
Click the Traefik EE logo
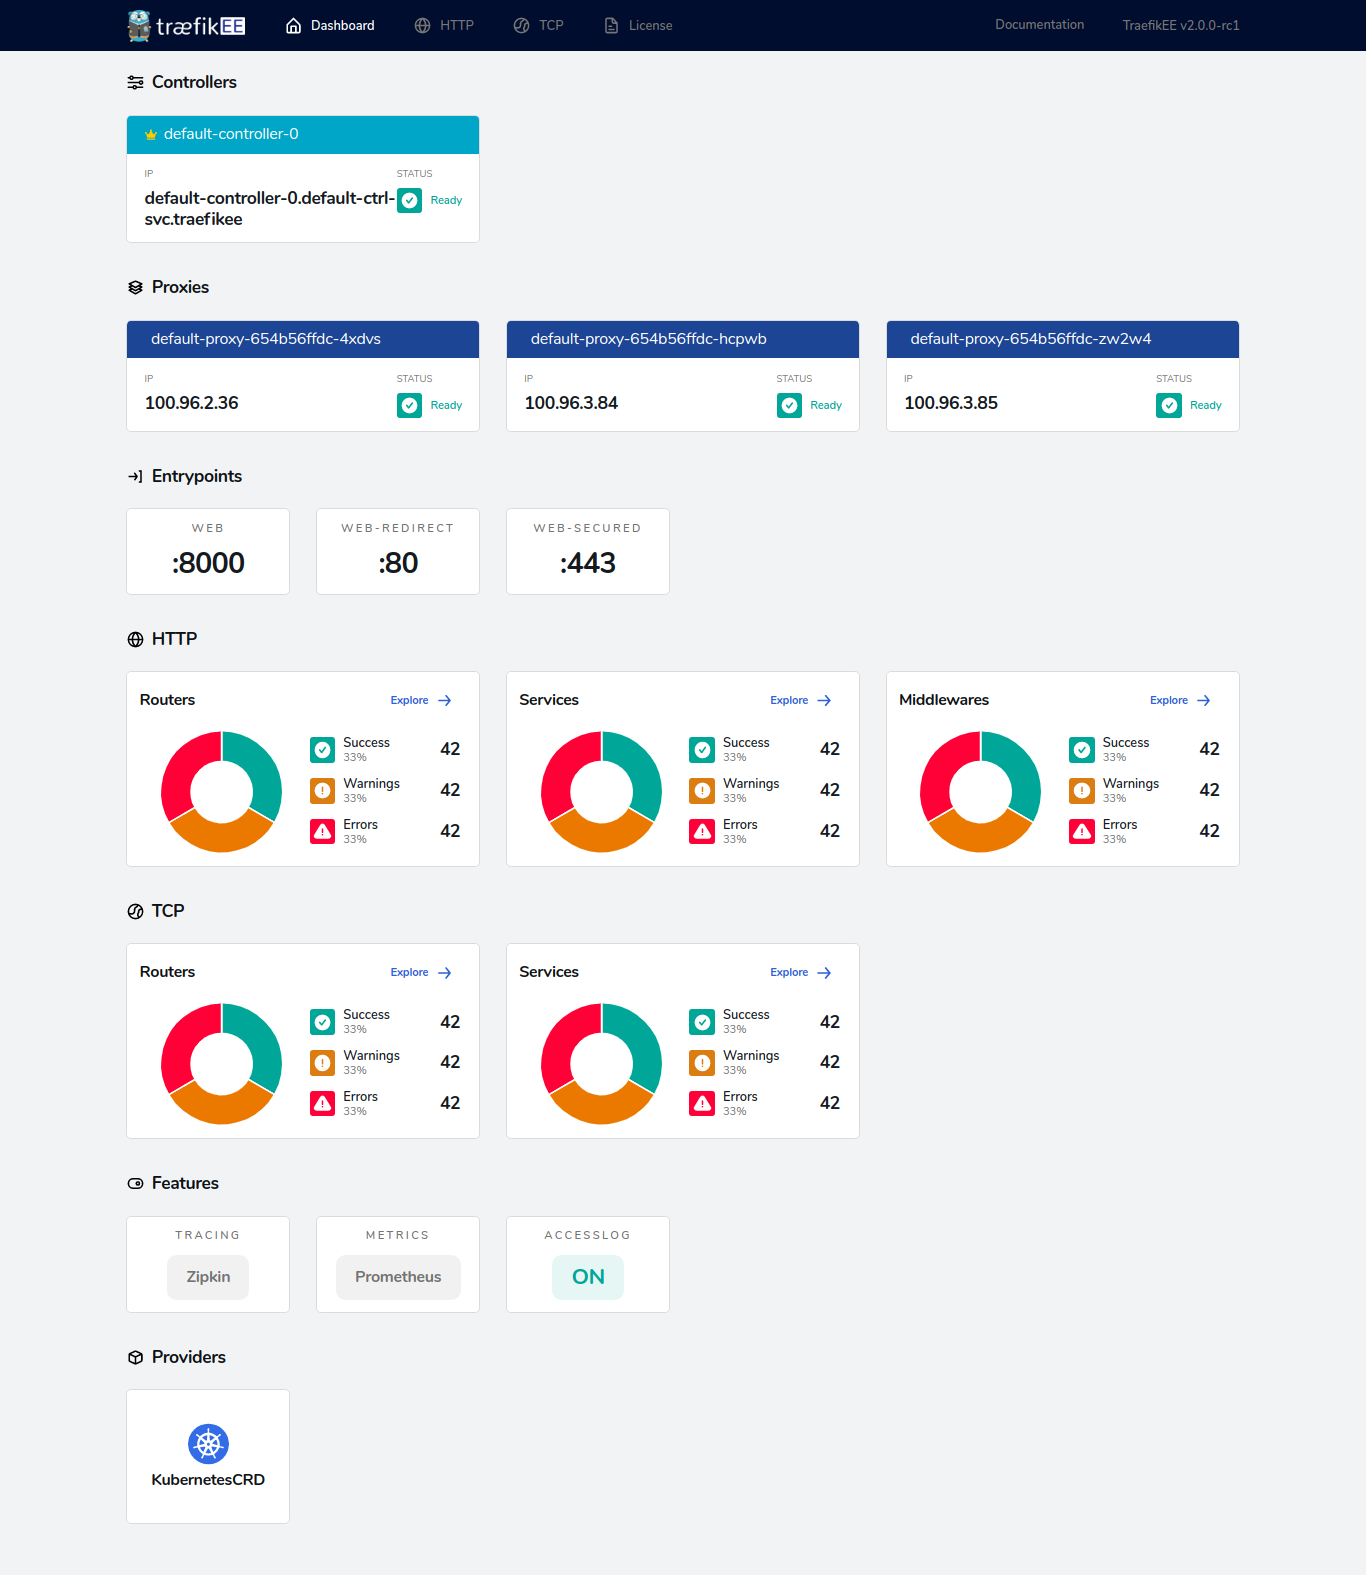pos(187,25)
